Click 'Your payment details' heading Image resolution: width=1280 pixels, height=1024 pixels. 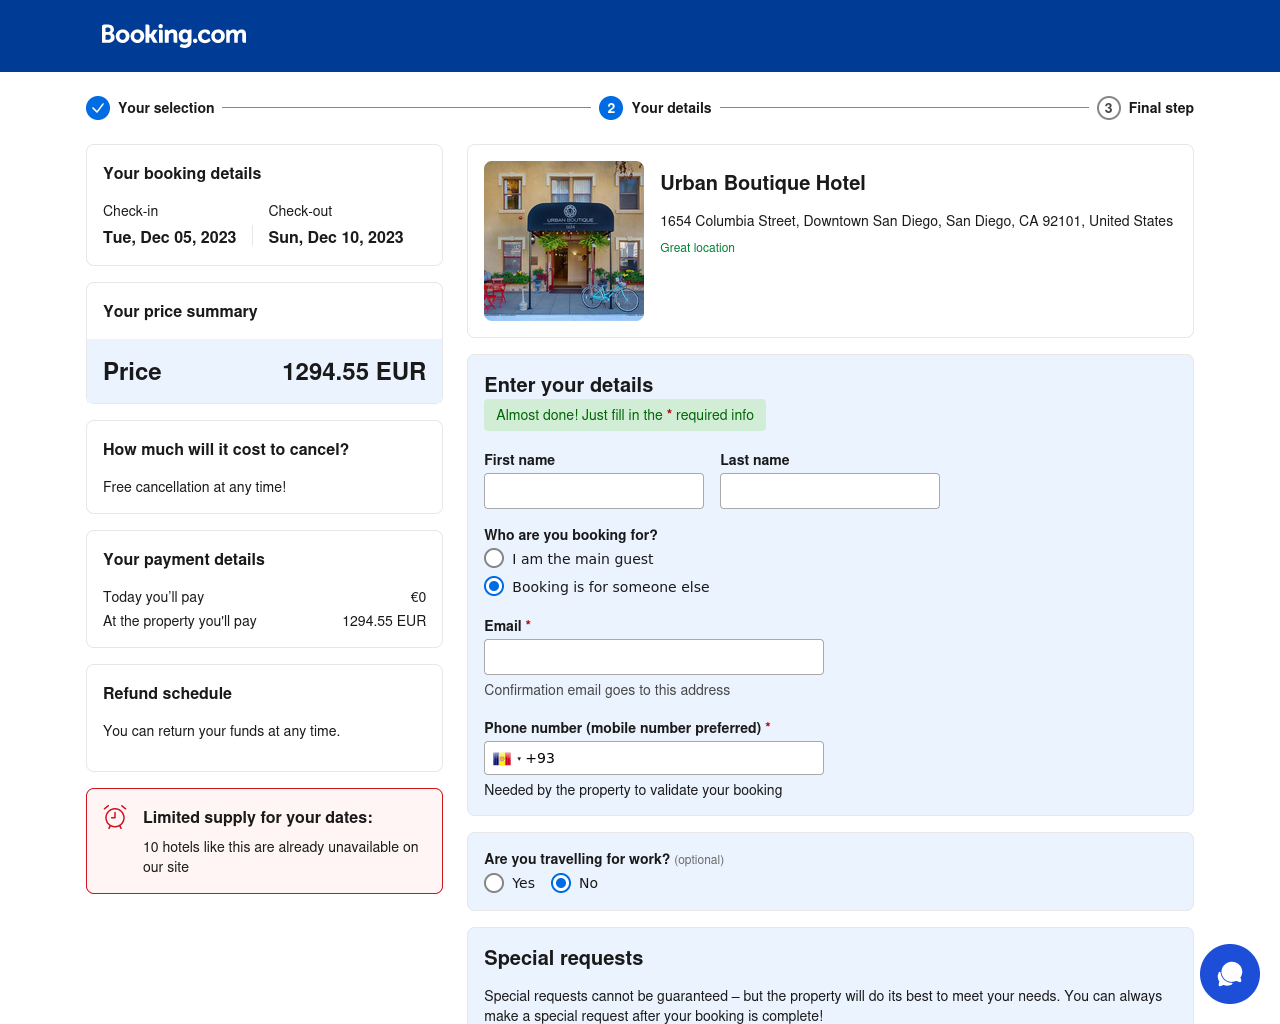click(x=184, y=560)
